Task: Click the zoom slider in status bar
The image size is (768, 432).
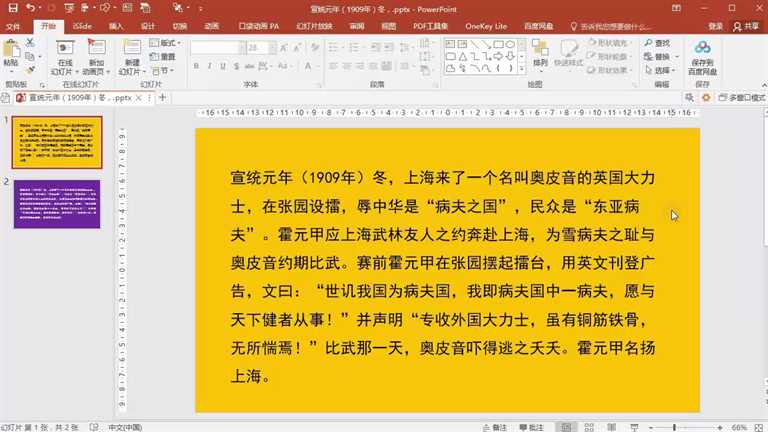Action: (x=674, y=427)
